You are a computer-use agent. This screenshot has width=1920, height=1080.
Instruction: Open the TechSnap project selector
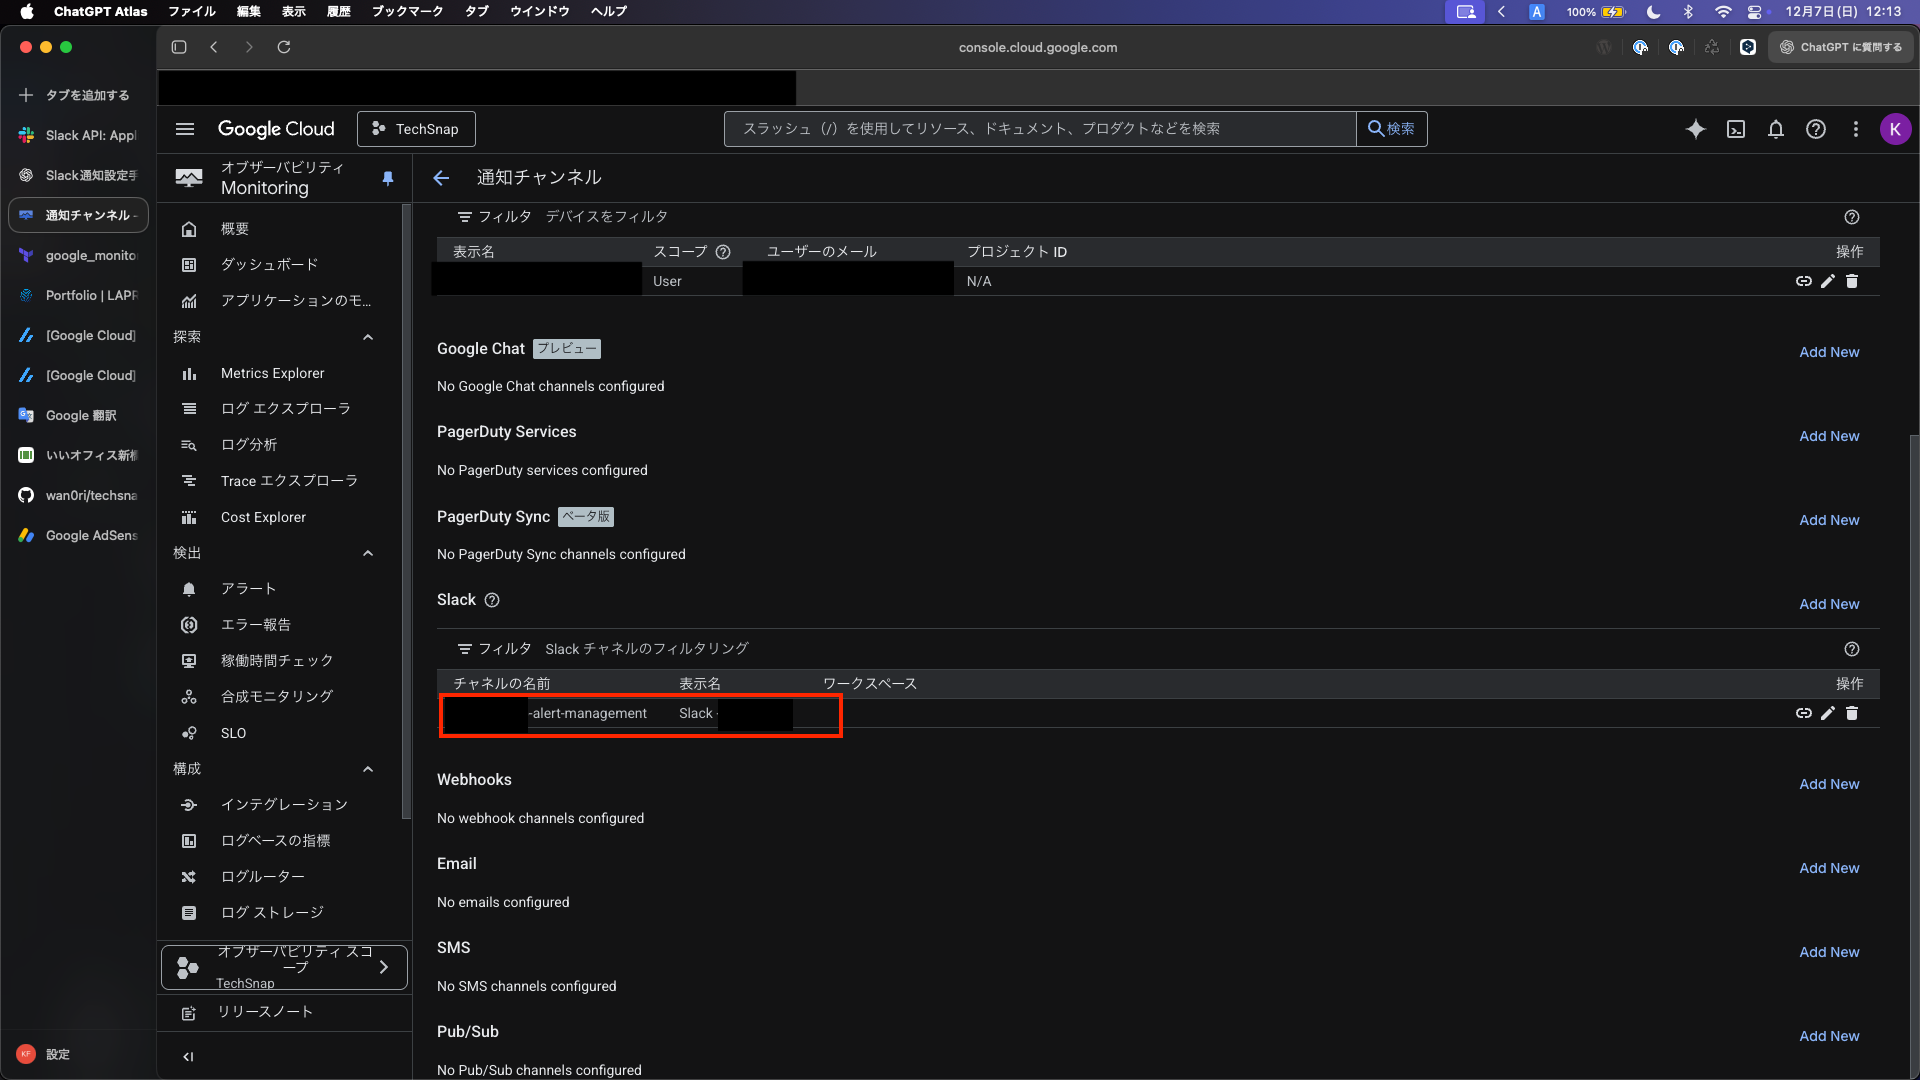tap(416, 129)
